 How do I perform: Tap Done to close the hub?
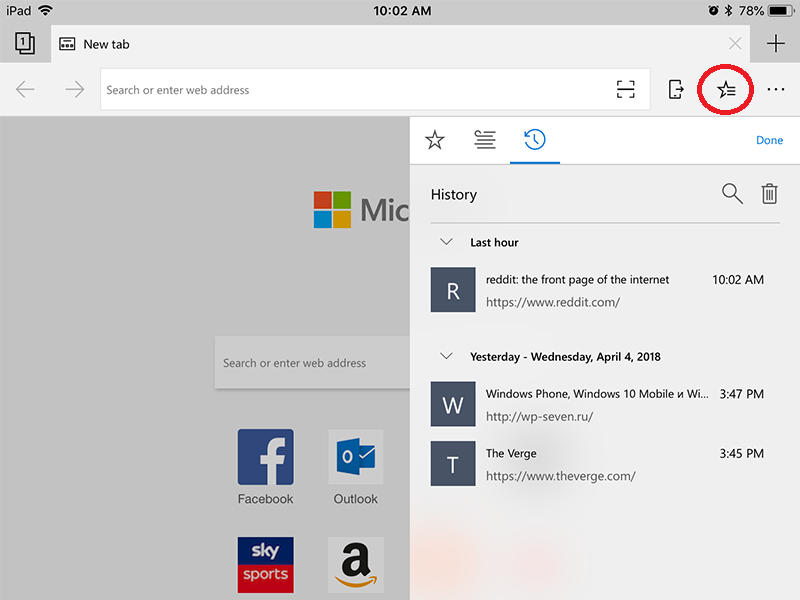coord(769,140)
